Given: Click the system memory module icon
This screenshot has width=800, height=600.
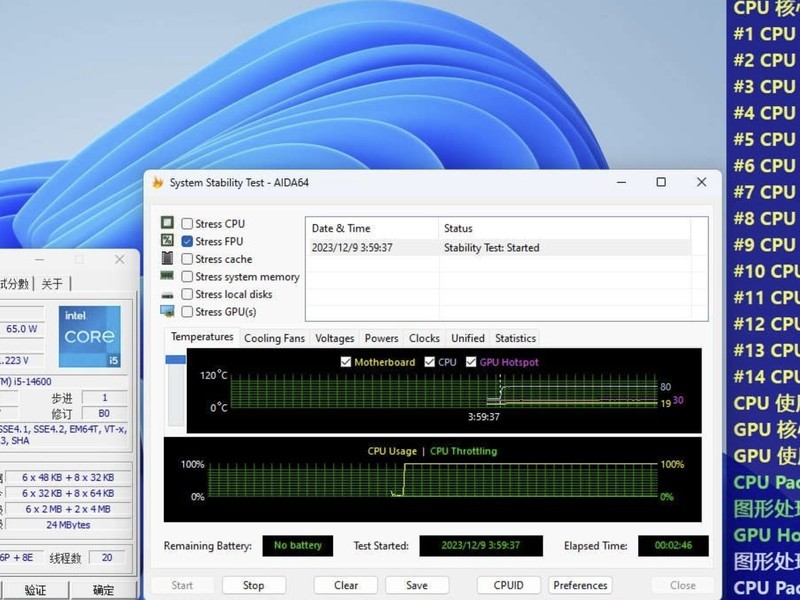Looking at the screenshot, I should (x=167, y=276).
